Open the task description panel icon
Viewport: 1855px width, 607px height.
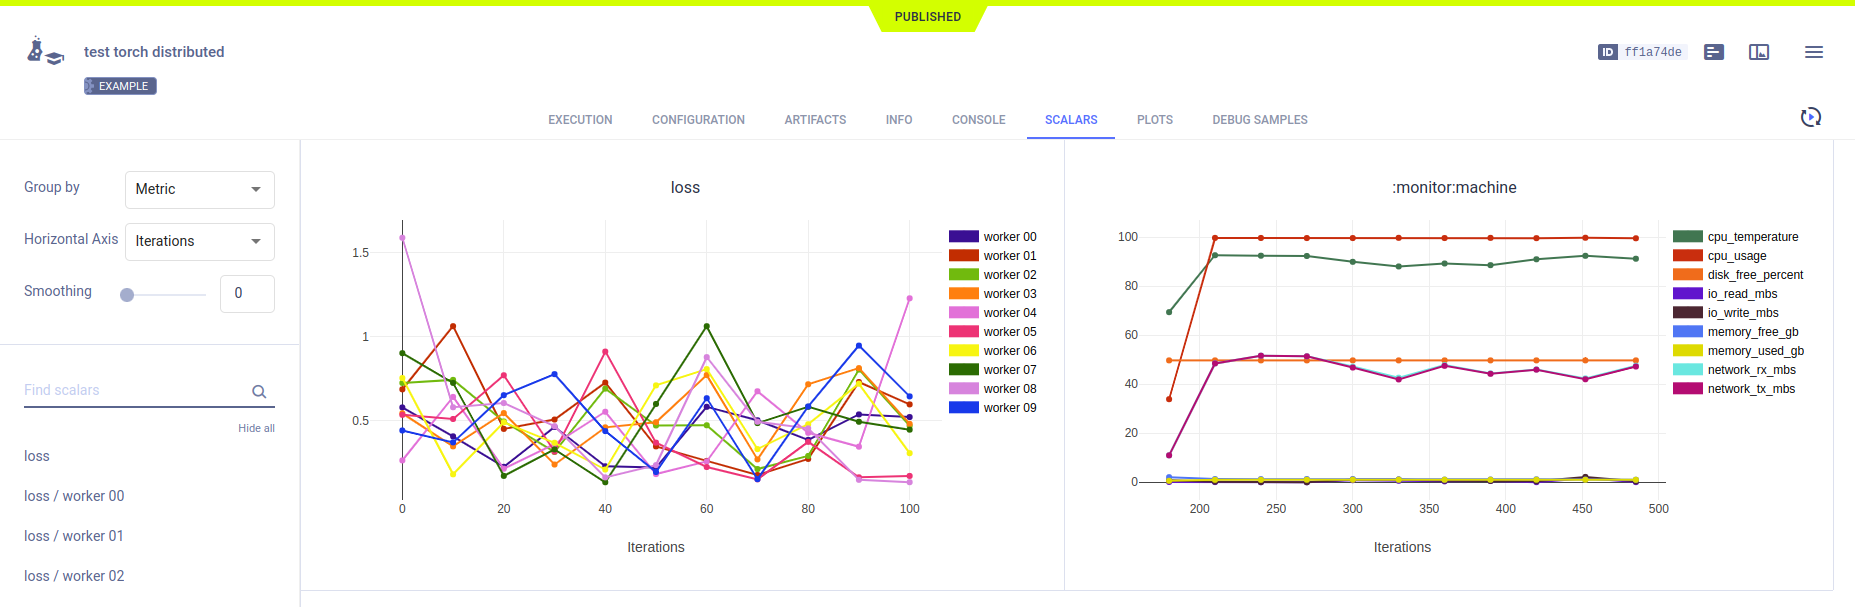coord(1714,52)
